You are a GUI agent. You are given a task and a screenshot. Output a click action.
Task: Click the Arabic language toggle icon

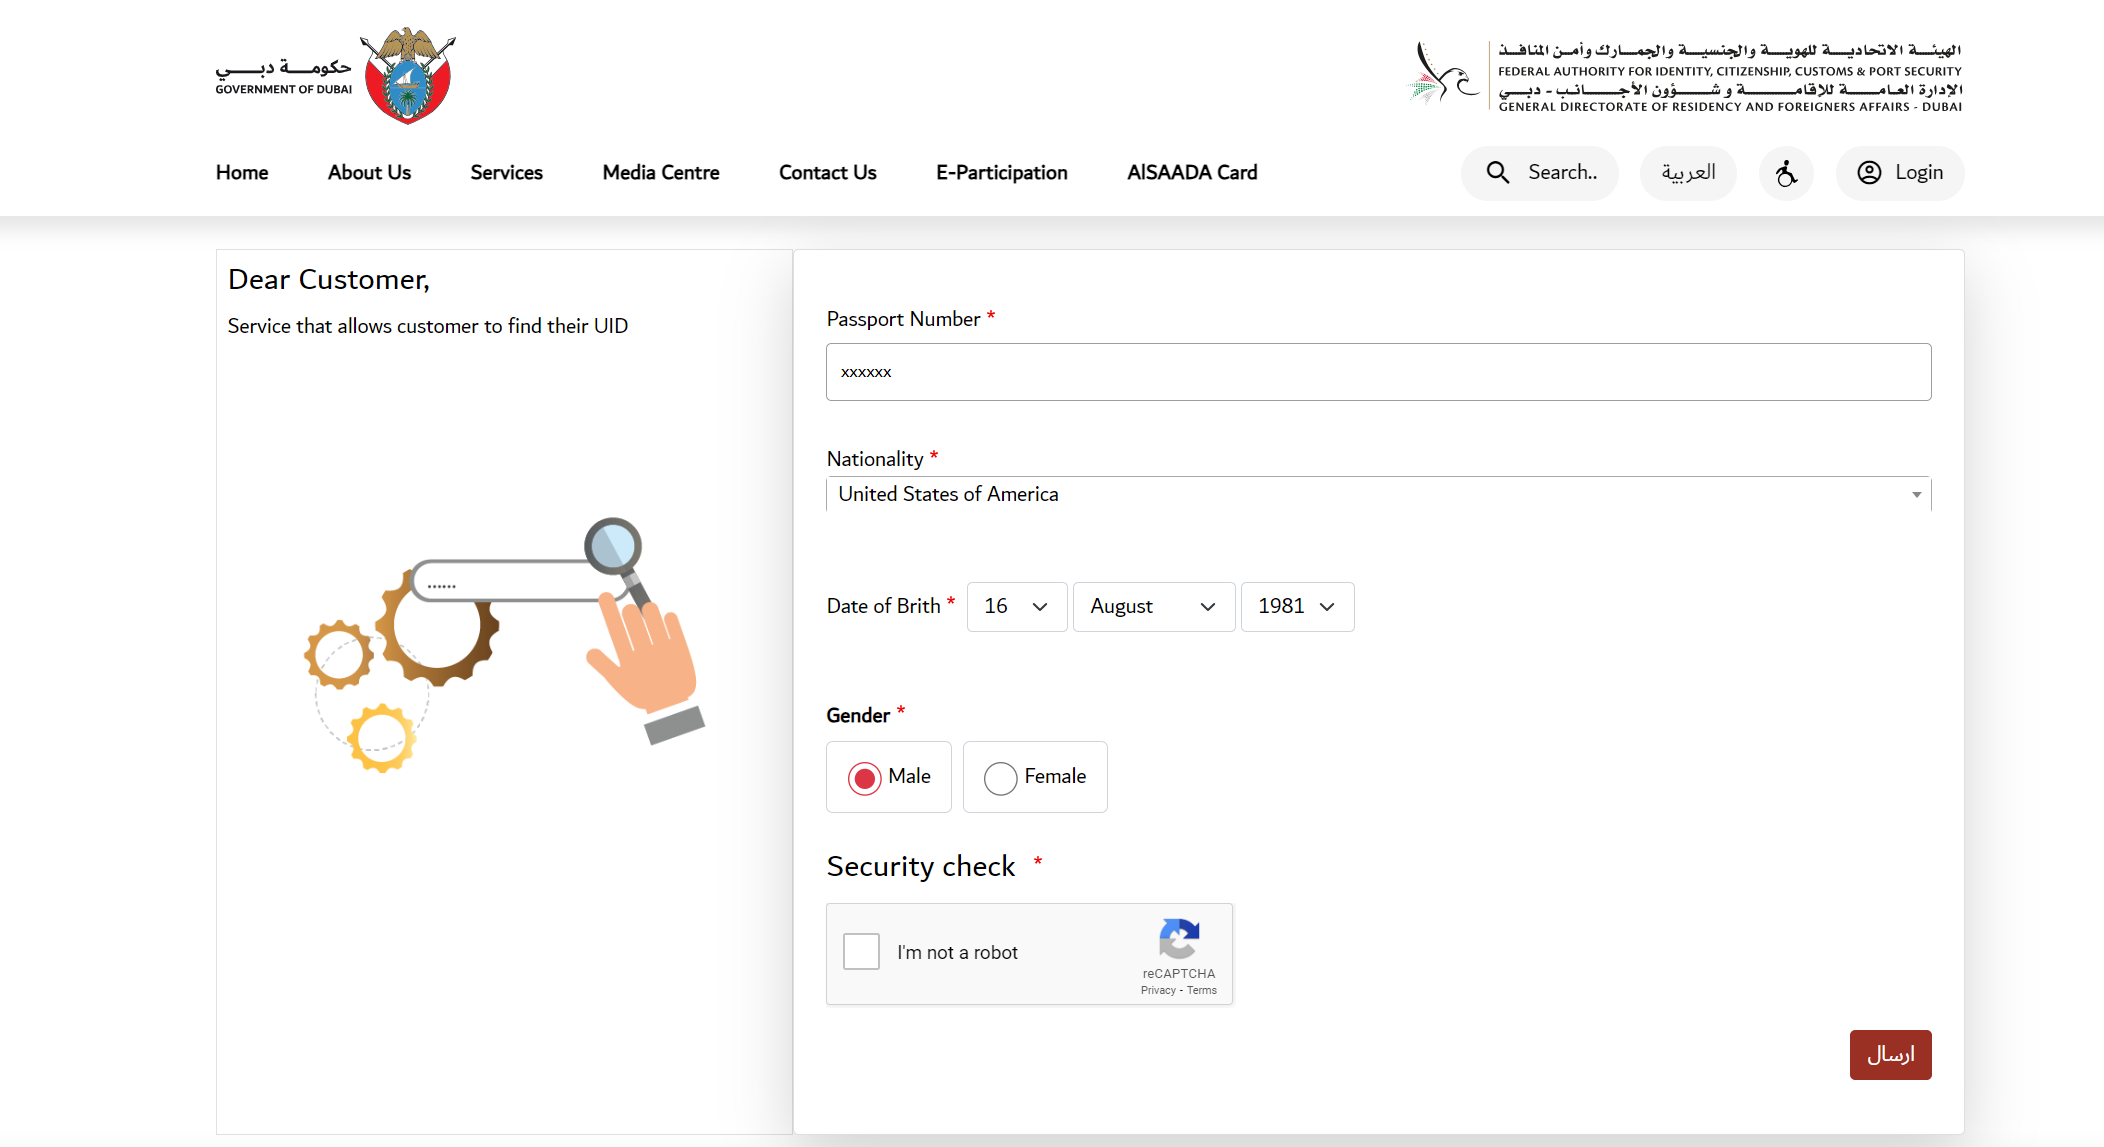pos(1689,172)
